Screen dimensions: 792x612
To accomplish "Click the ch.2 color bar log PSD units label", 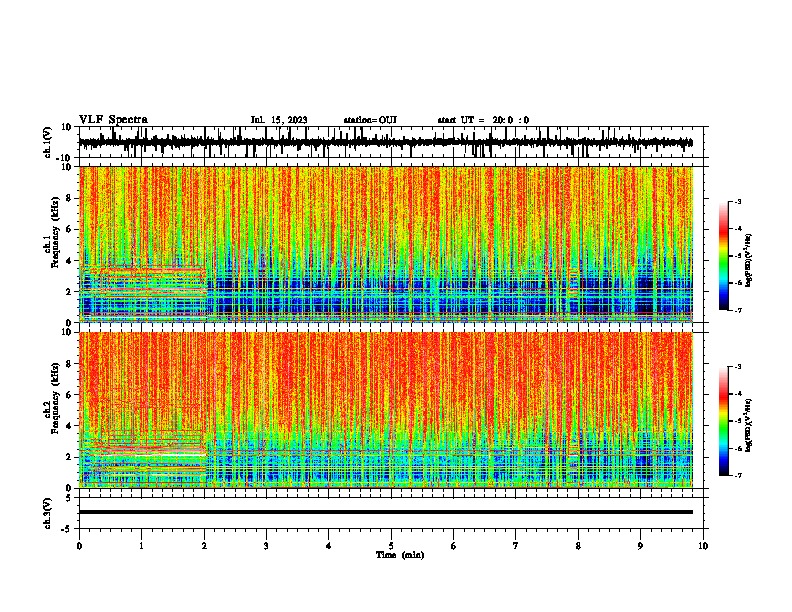I will [748, 426].
